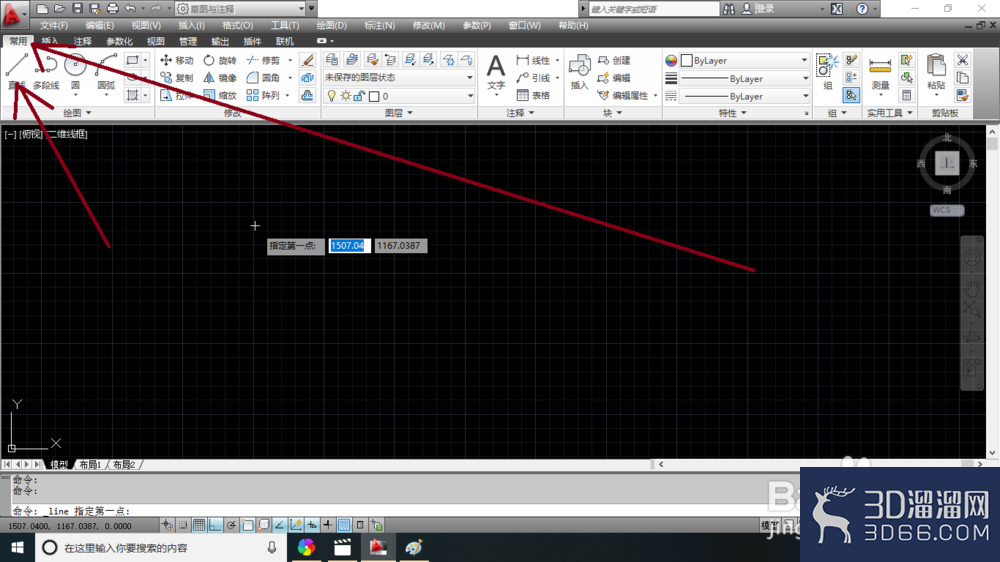Click the Copy (复制) tool in the Modify panel
This screenshot has height=562, width=1000.
pyautogui.click(x=177, y=78)
